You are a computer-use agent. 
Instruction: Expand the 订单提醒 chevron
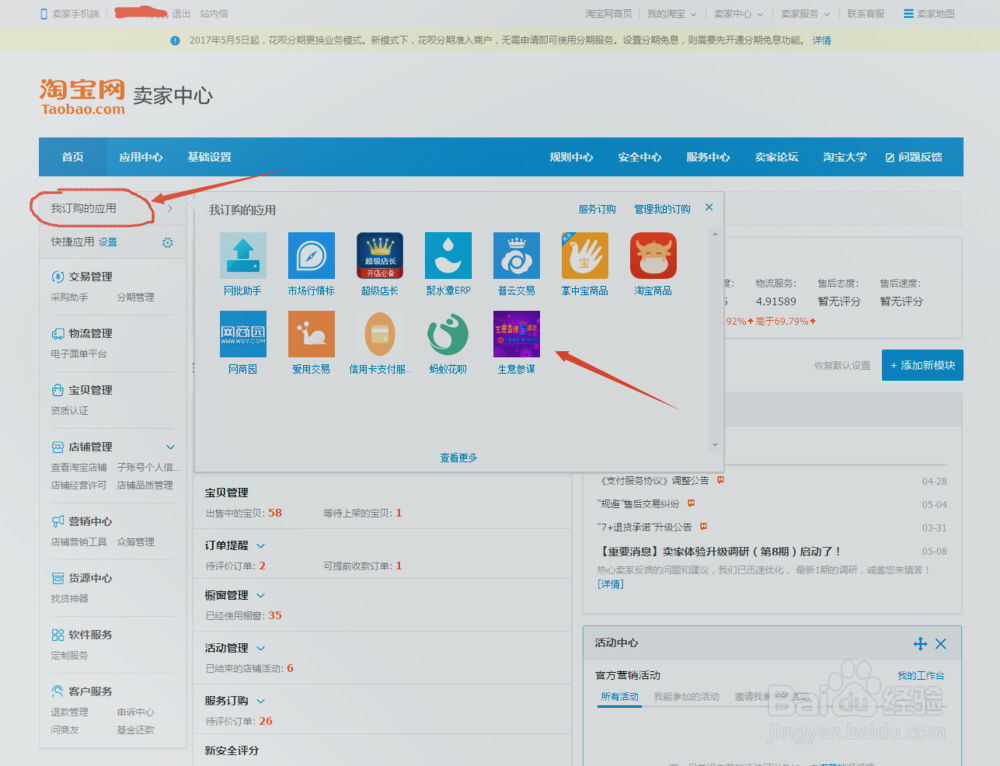point(261,546)
